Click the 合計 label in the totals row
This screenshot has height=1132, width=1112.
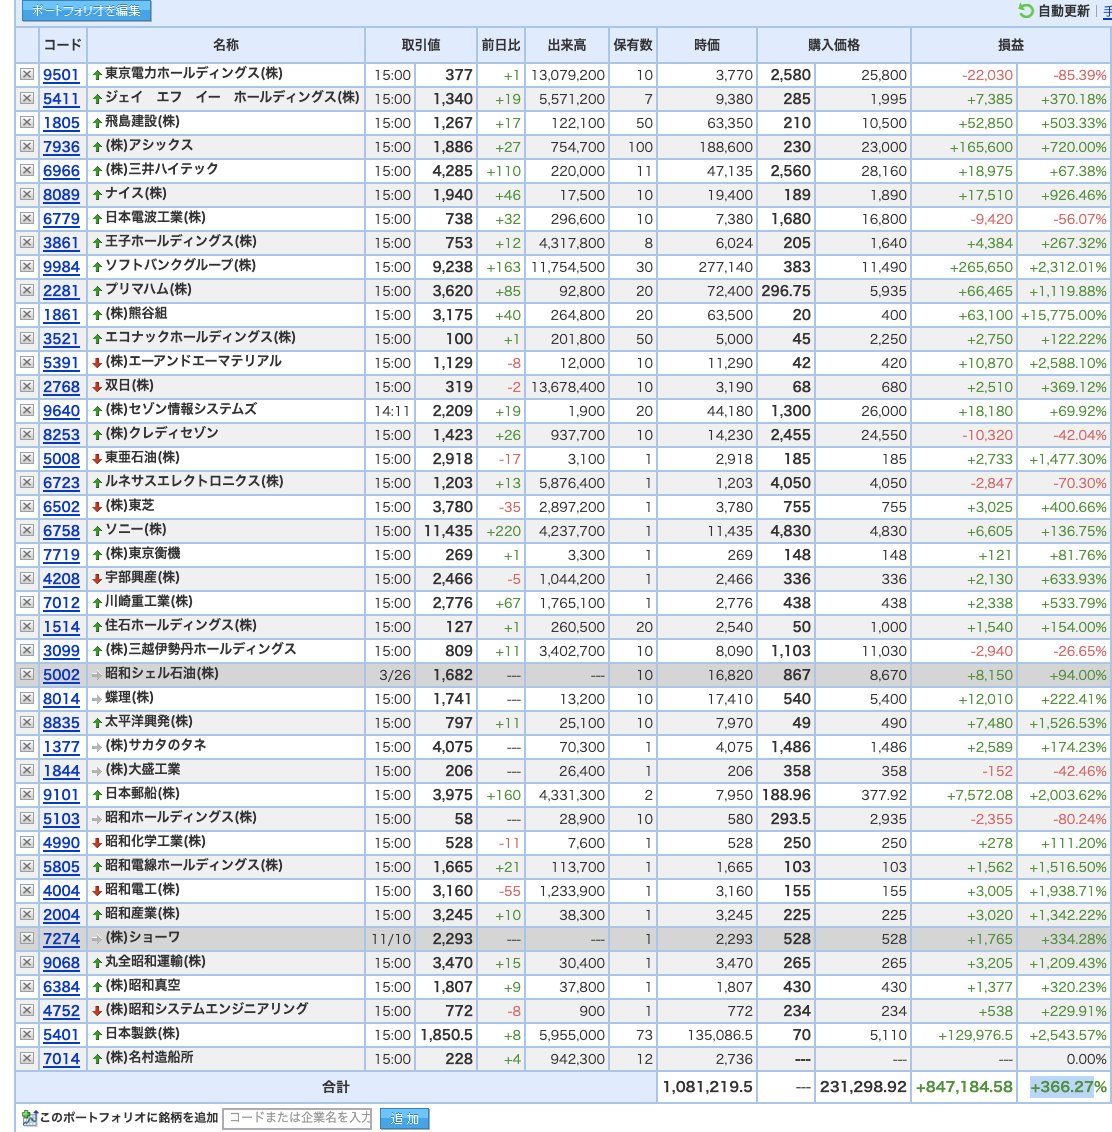pos(336,1087)
